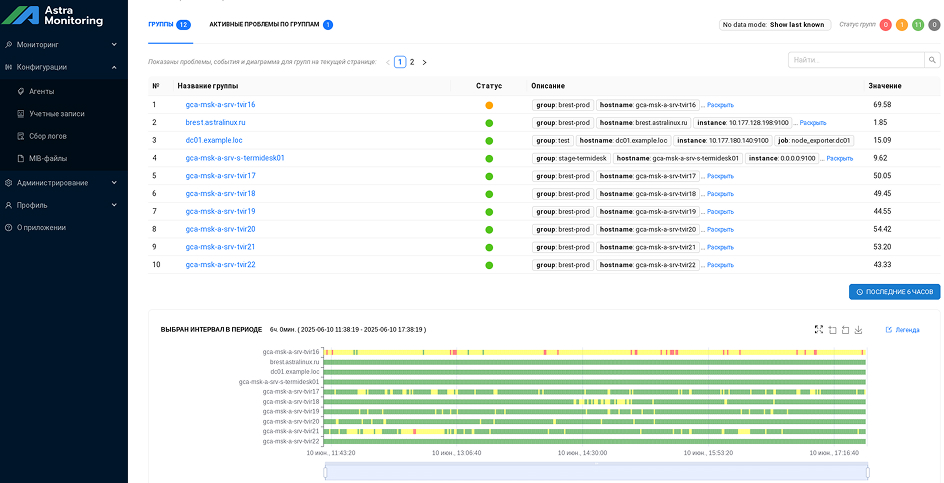Select page 1 in pagination
Screen dimensions: 944x483
400,62
